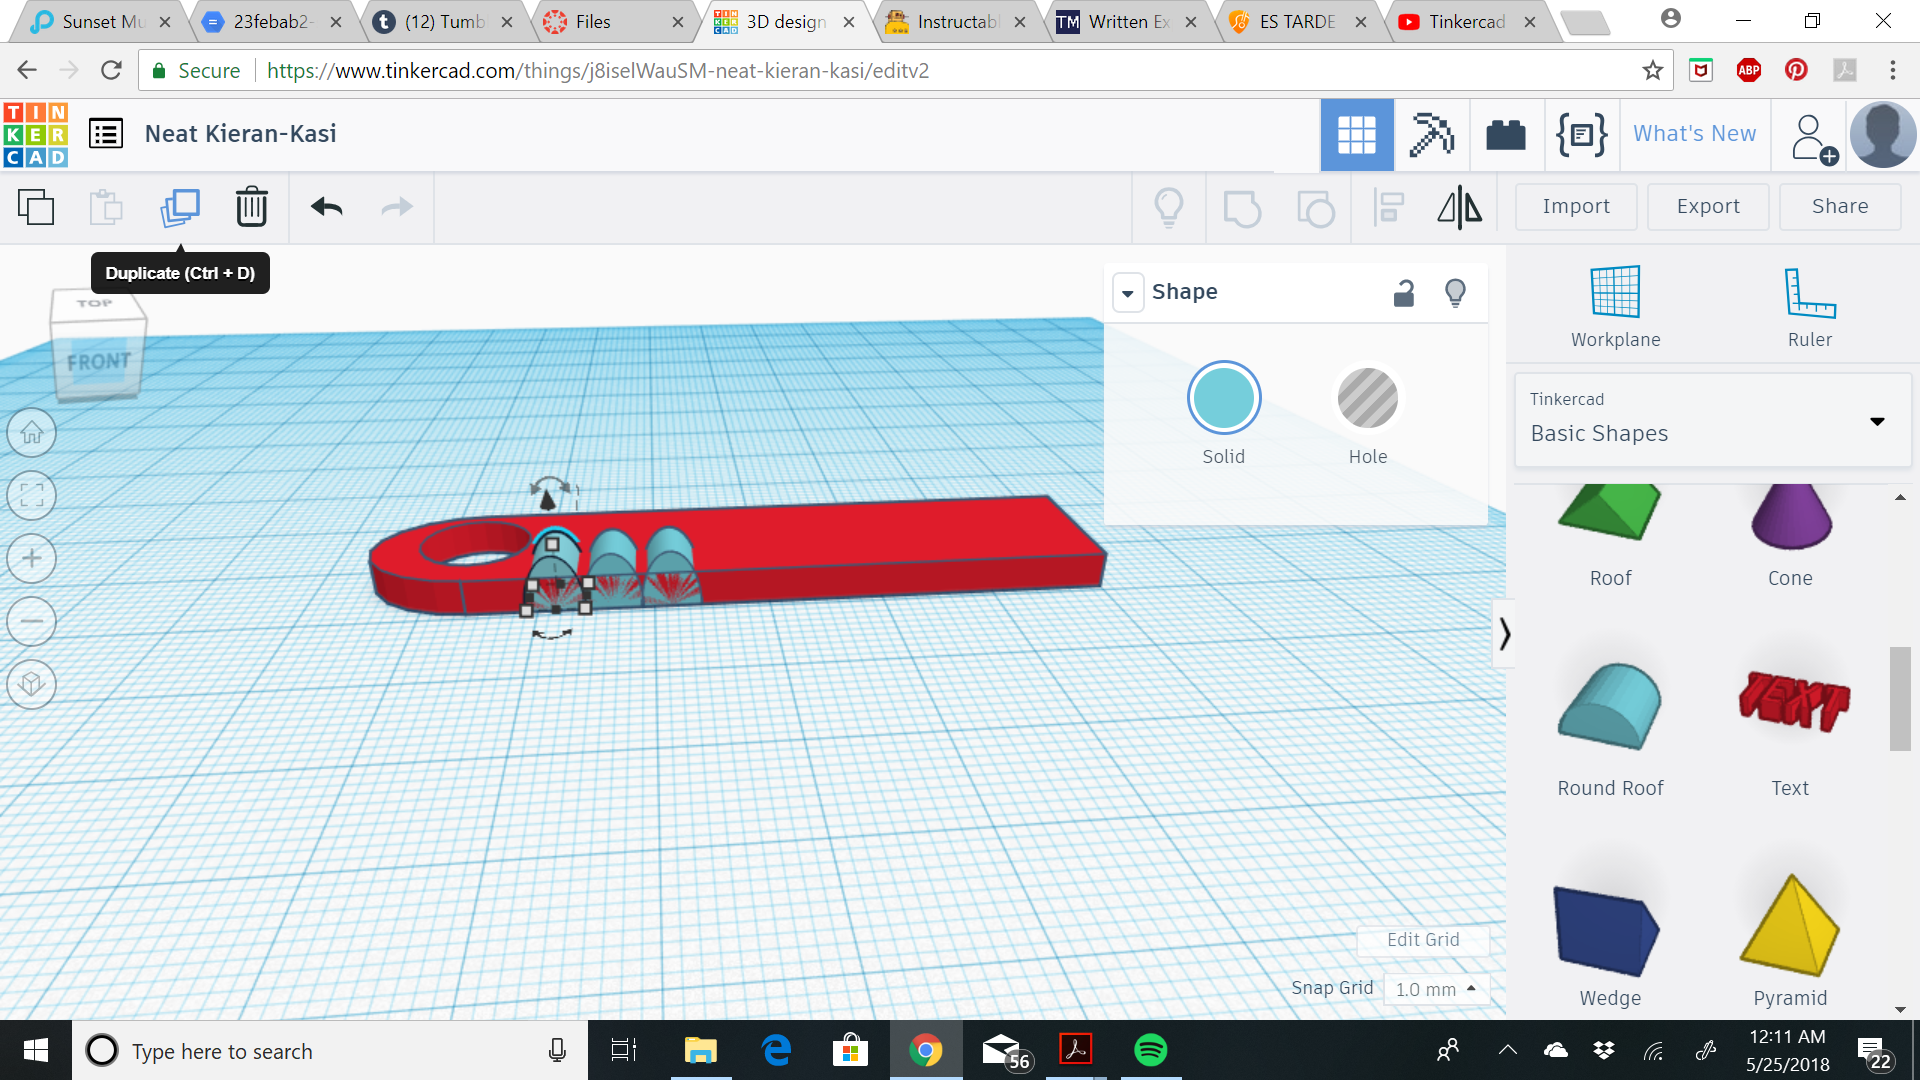The image size is (1920, 1080).
Task: Click the Windows Start button
Action: click(36, 1050)
